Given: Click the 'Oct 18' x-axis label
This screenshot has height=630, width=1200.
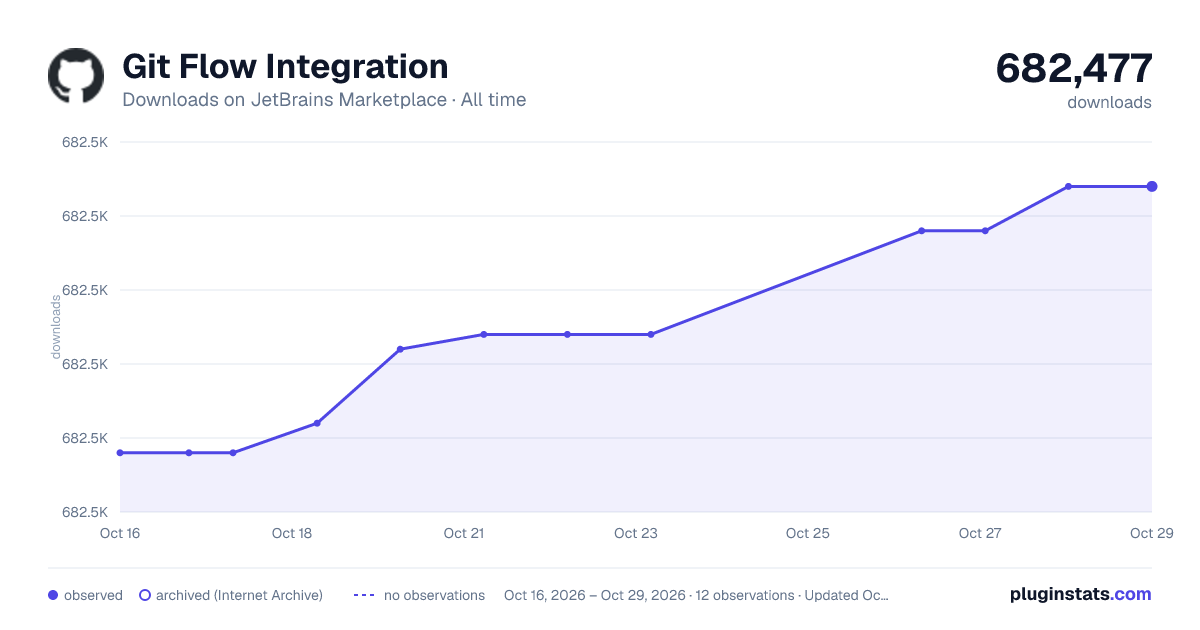Looking at the screenshot, I should coord(292,533).
